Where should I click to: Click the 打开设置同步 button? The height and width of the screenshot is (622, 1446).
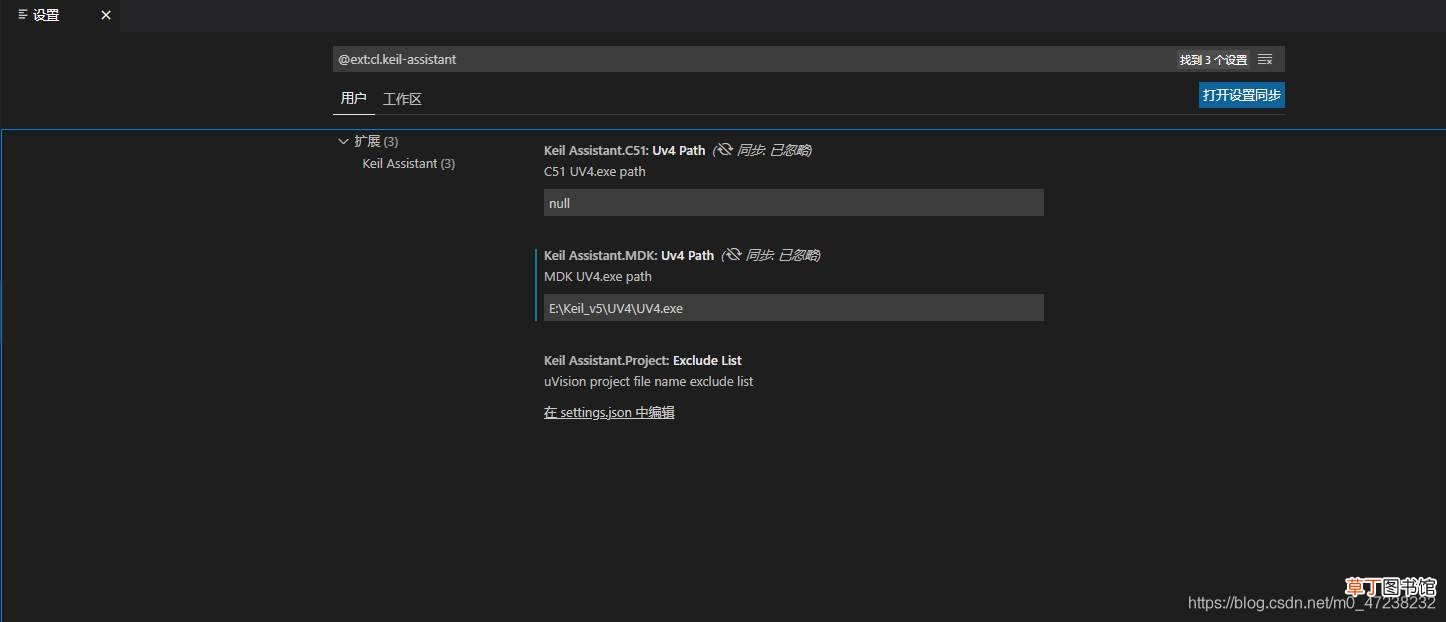click(1242, 95)
